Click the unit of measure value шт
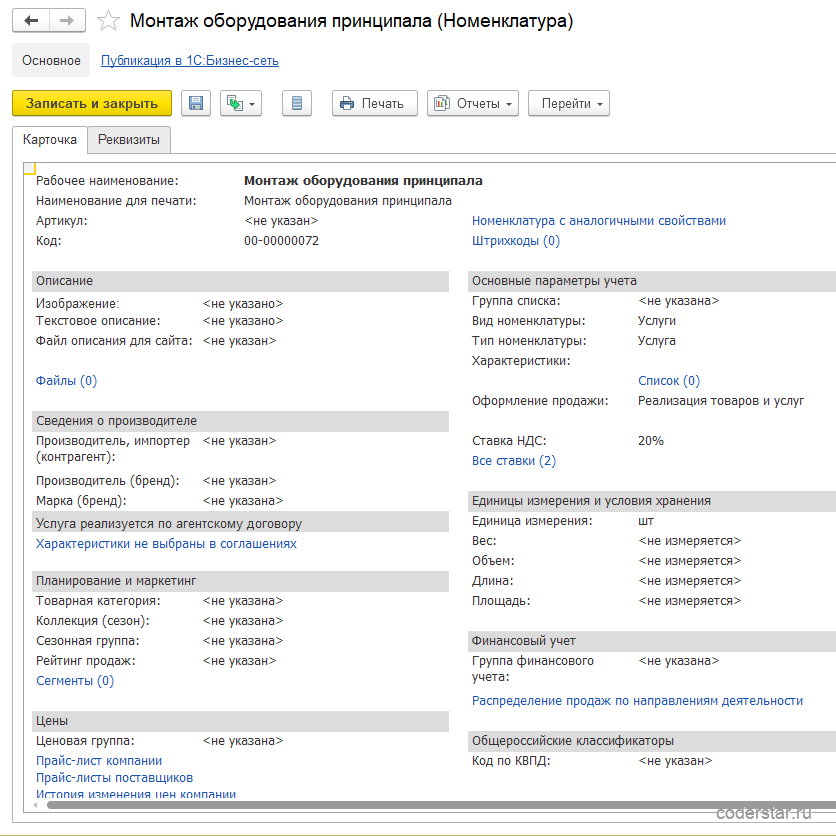 point(646,521)
